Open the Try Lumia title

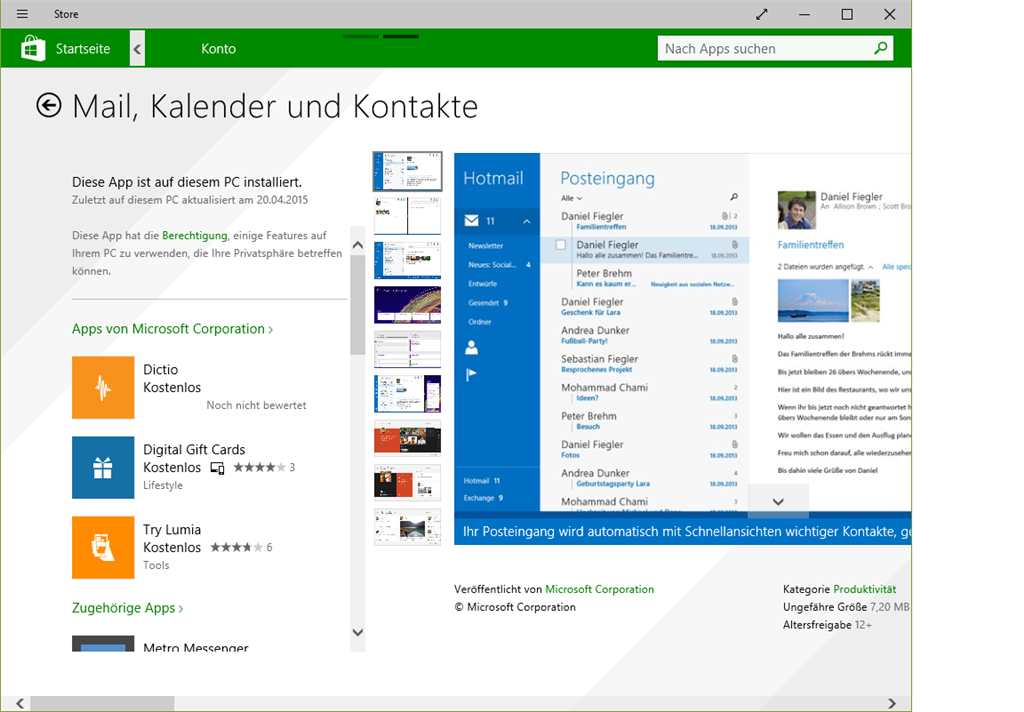point(172,529)
